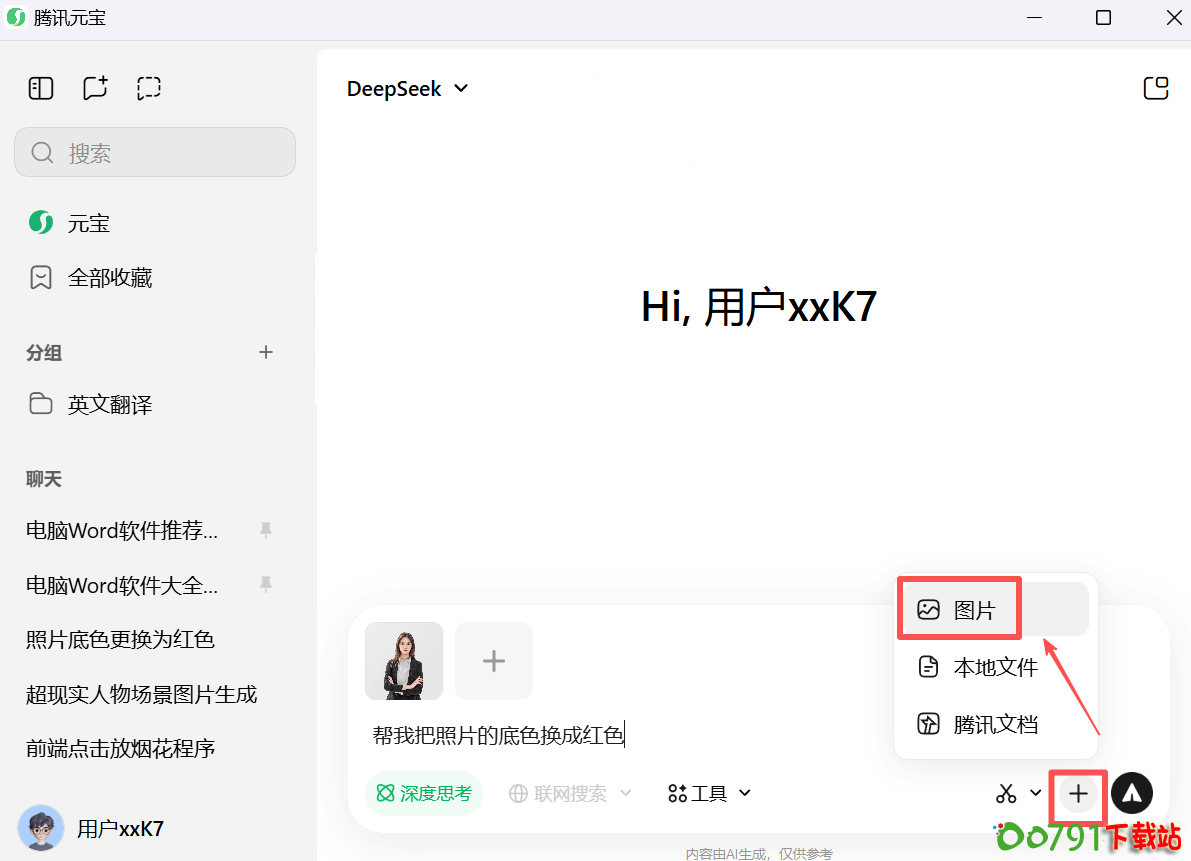1191x861 pixels.
Task: Choose 本地文件 from the upload menu
Action: [x=995, y=667]
